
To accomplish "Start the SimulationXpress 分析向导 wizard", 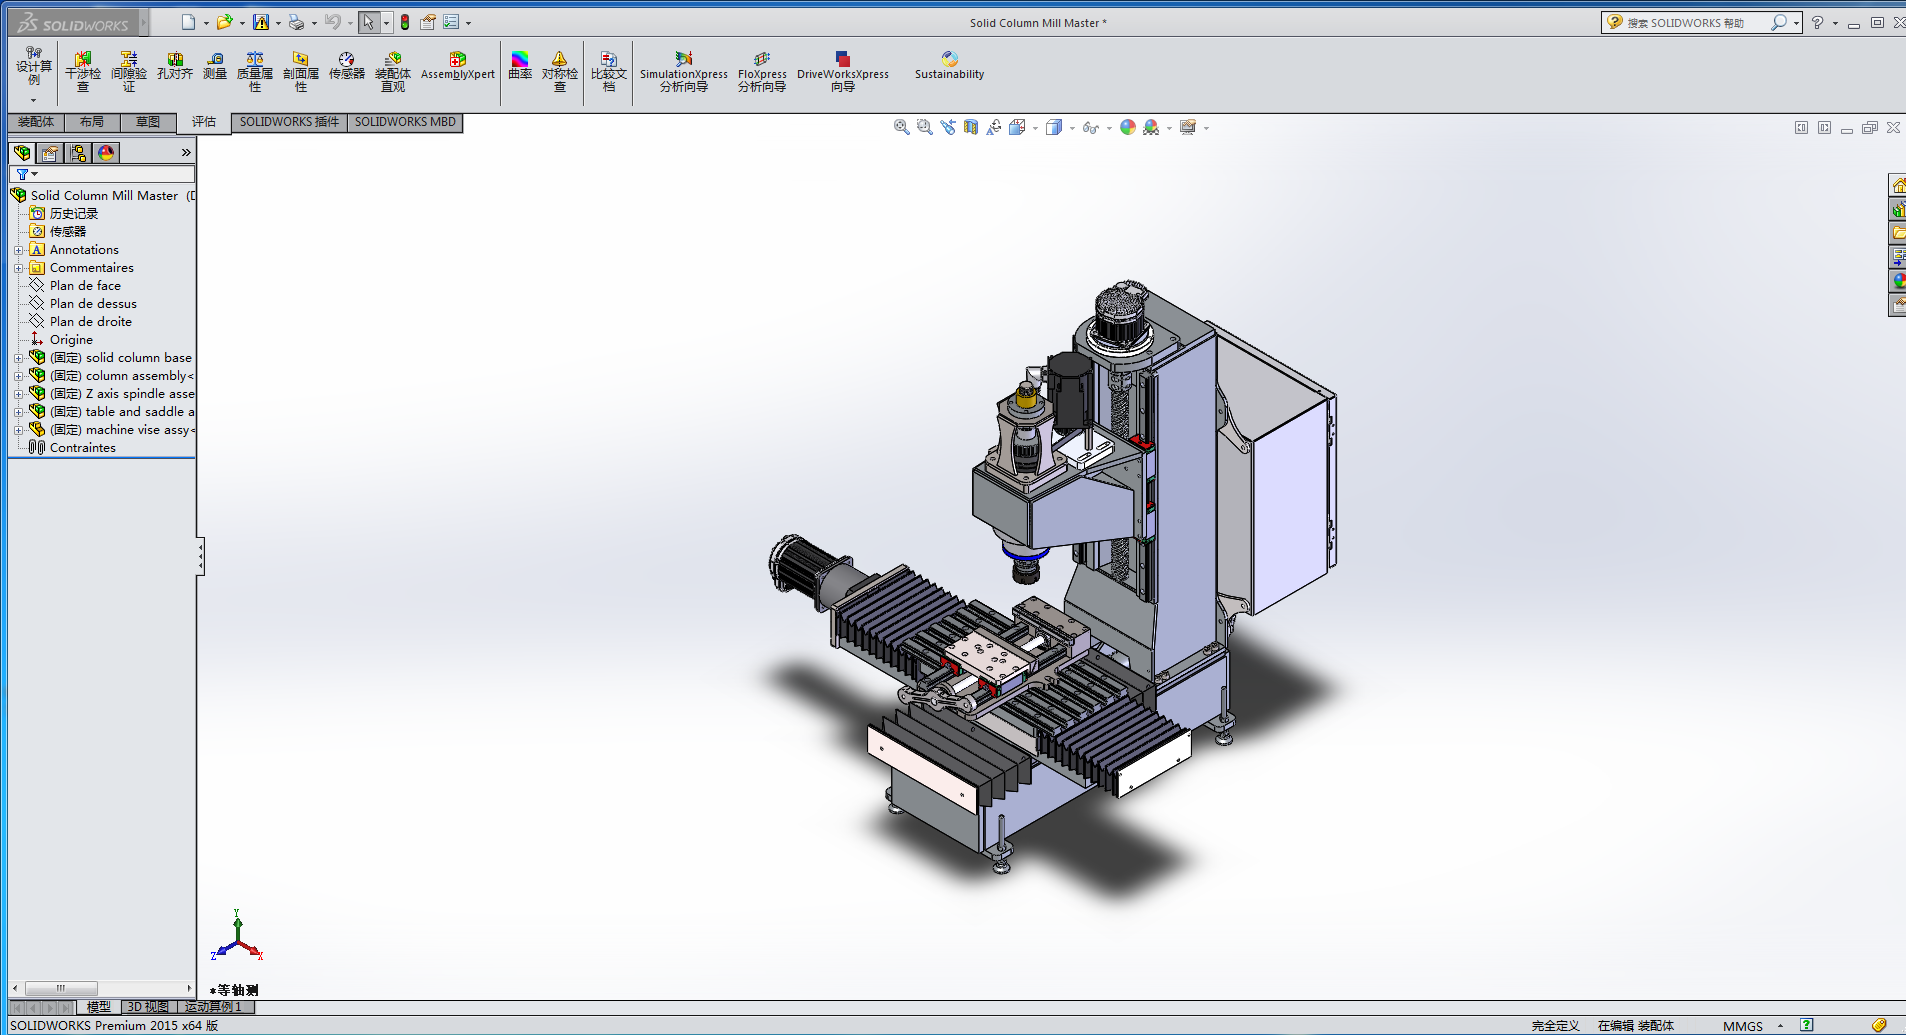I will 683,70.
